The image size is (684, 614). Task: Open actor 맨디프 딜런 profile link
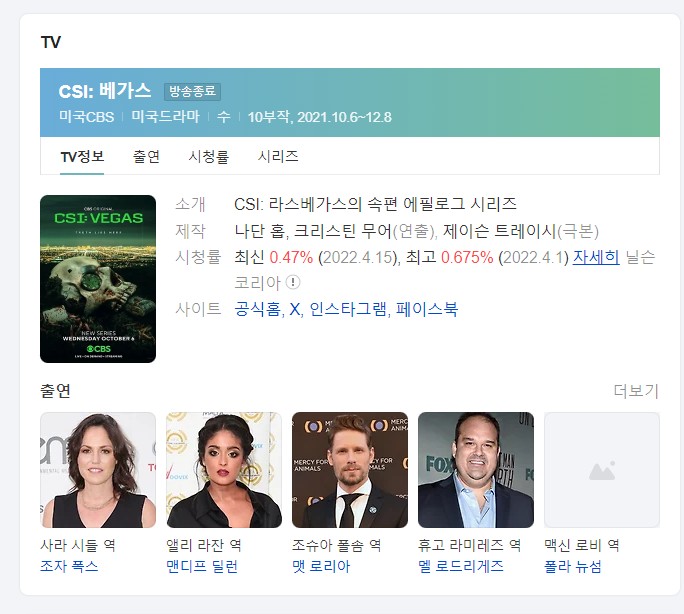(x=202, y=566)
